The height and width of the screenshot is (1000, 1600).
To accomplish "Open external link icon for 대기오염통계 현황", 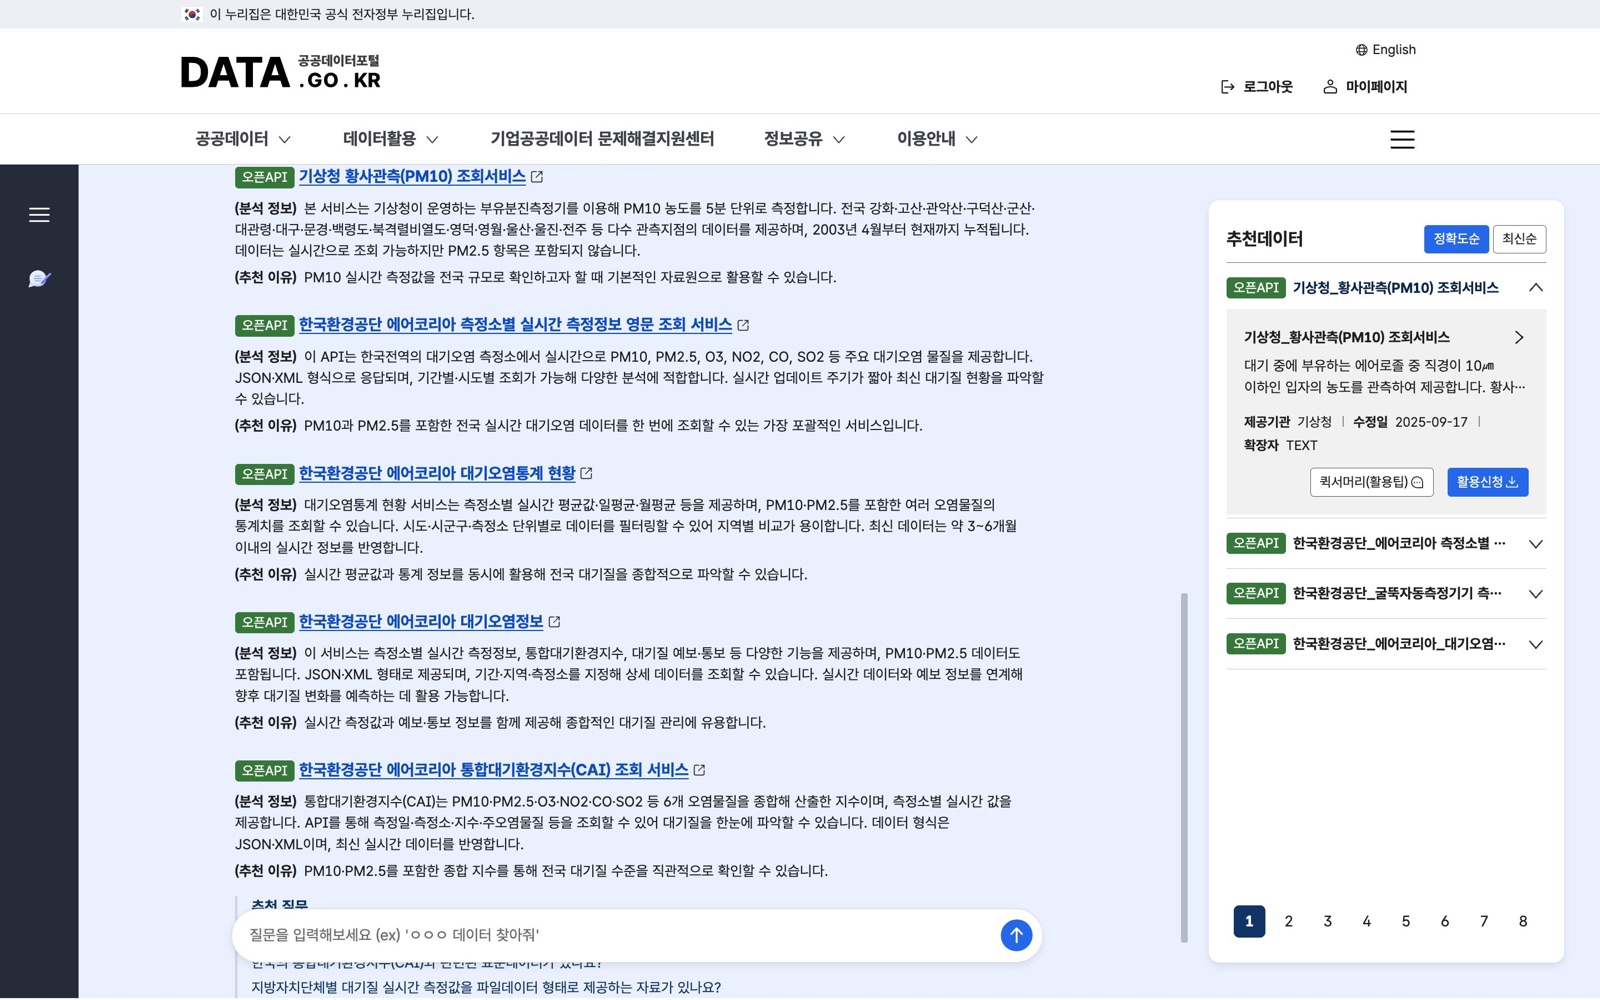I will point(587,473).
